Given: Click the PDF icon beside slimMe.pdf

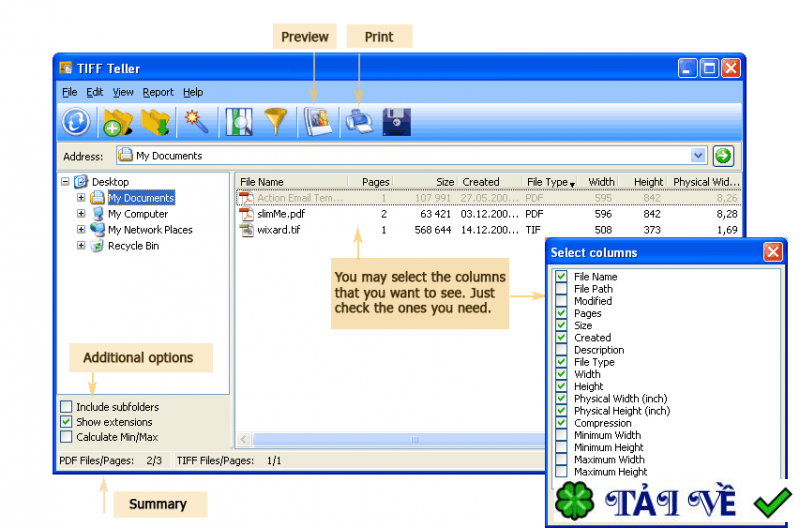Looking at the screenshot, I should coord(246,214).
